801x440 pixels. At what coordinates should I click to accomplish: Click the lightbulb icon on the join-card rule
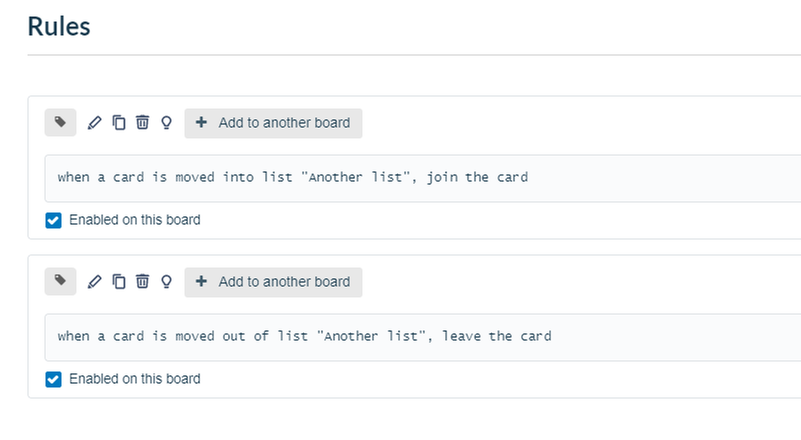pyautogui.click(x=167, y=123)
